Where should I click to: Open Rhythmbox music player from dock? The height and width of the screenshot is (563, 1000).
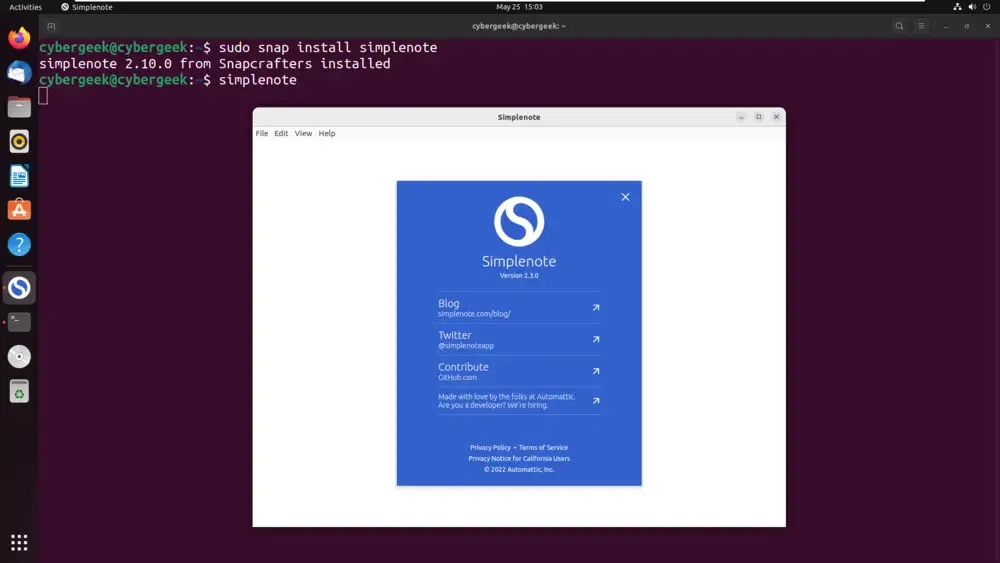(19, 141)
